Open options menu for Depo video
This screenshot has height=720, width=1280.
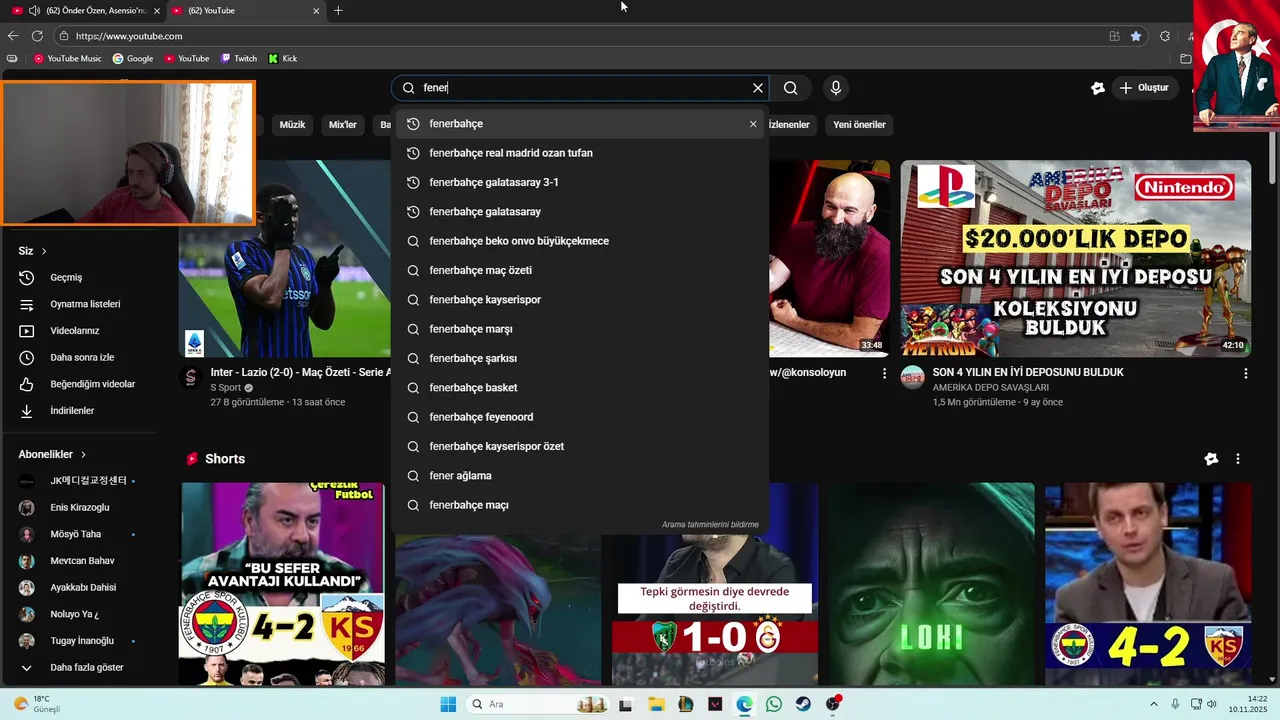(1245, 373)
